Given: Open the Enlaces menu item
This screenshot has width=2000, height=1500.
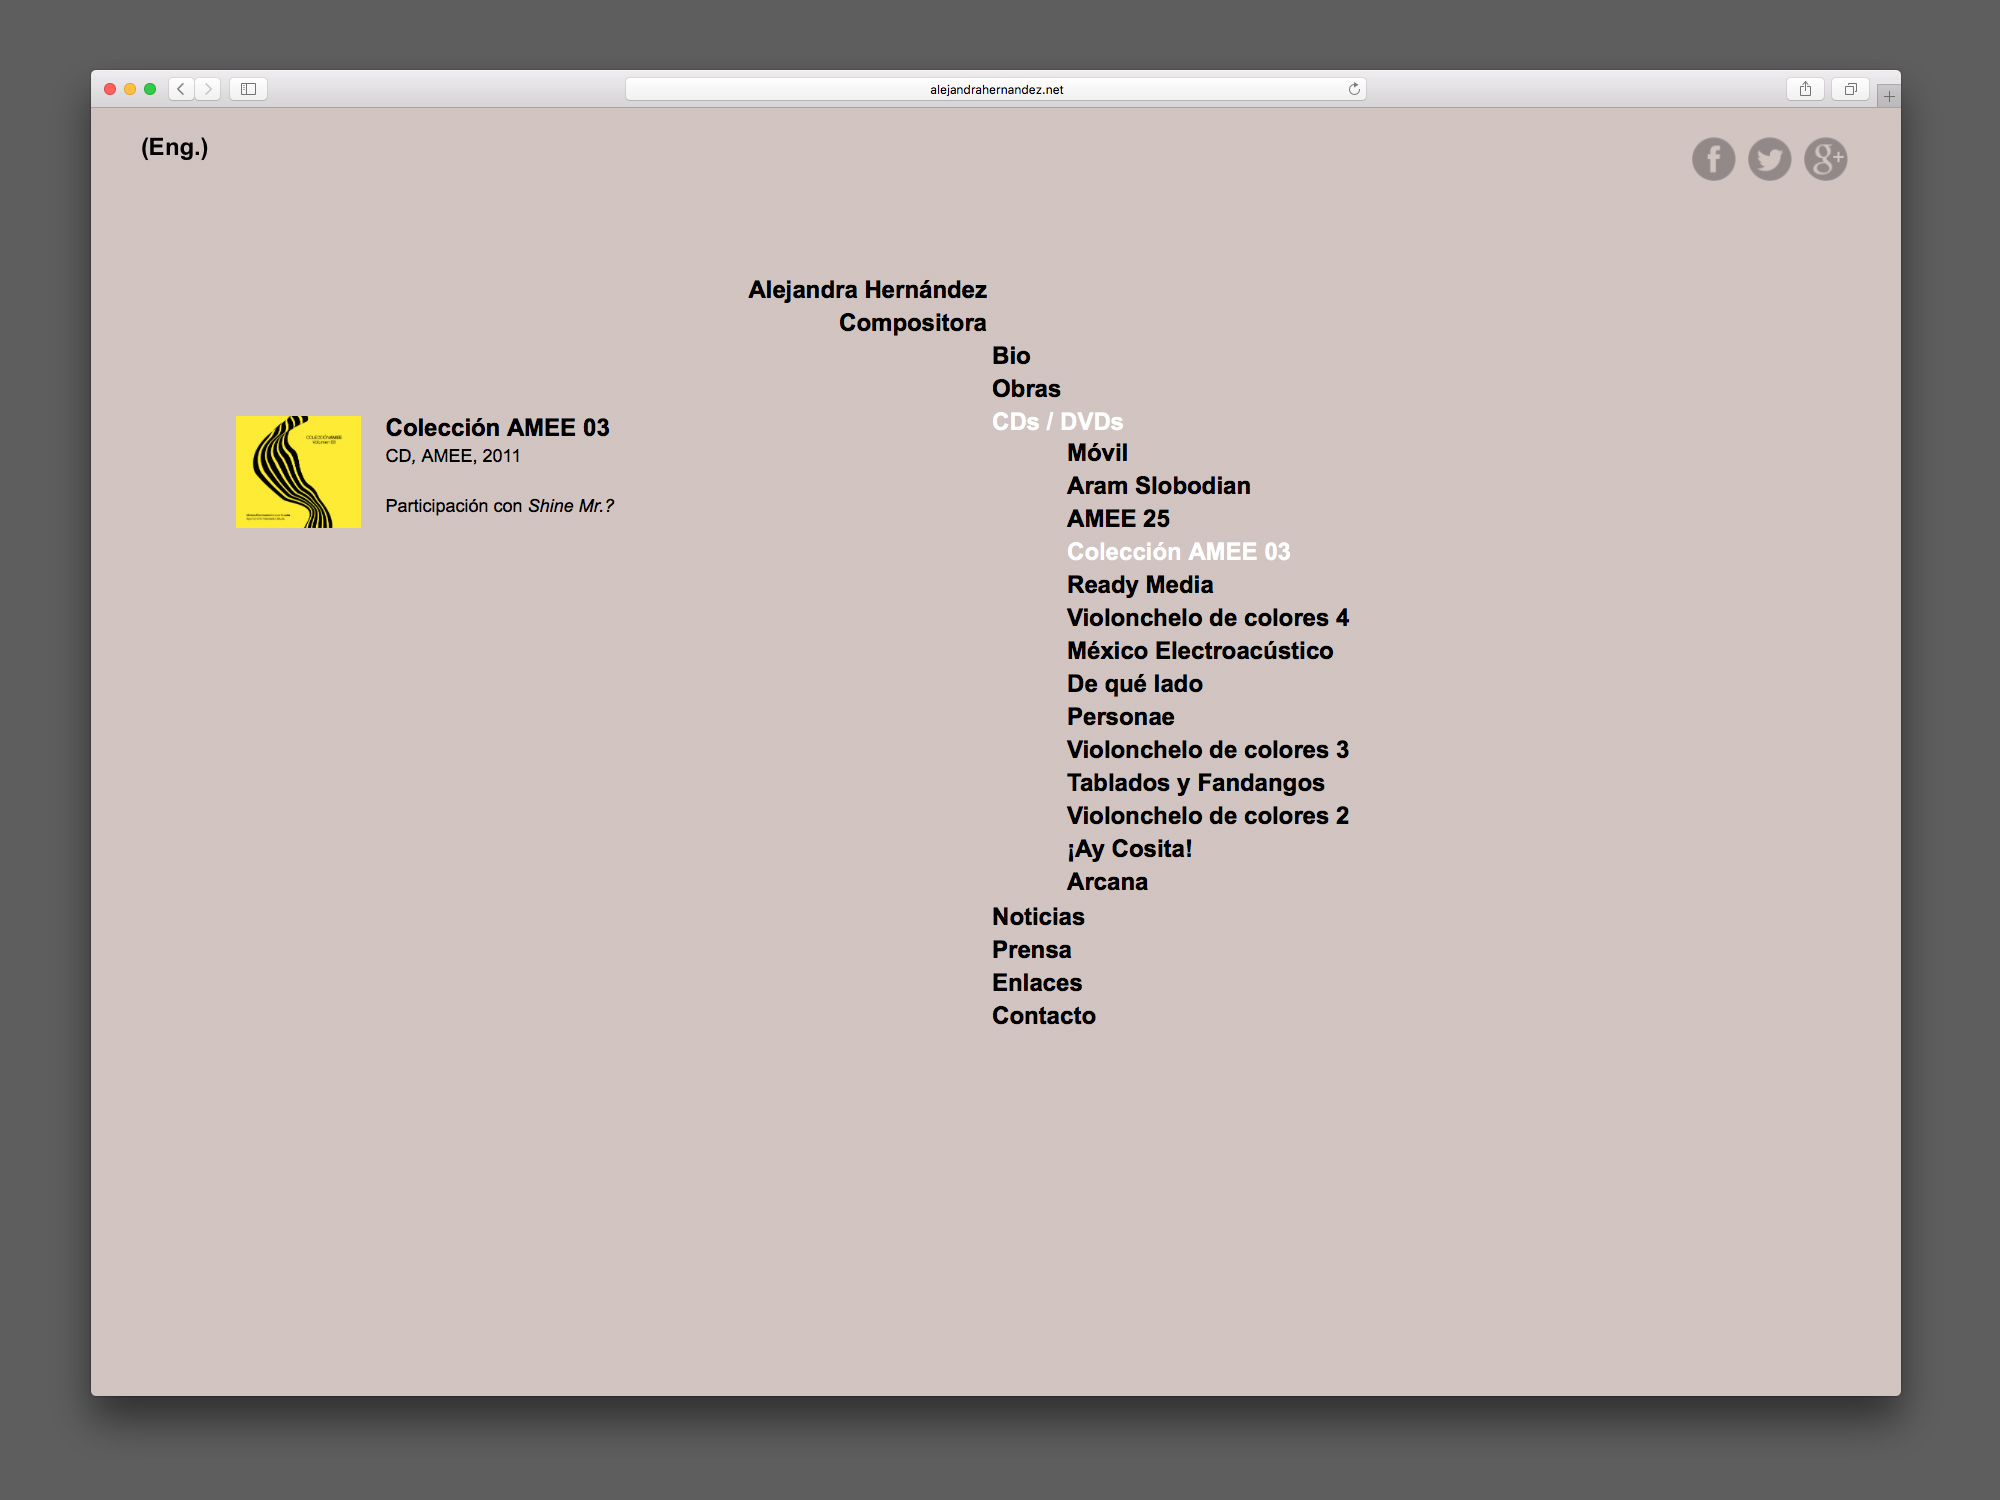Looking at the screenshot, I should coord(1037,983).
